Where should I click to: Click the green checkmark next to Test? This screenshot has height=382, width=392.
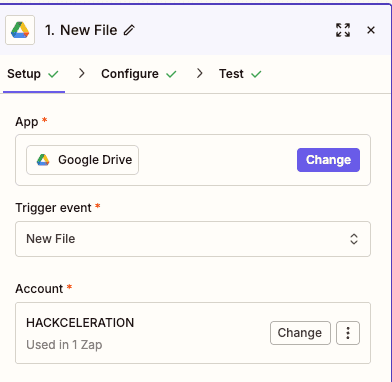point(256,74)
